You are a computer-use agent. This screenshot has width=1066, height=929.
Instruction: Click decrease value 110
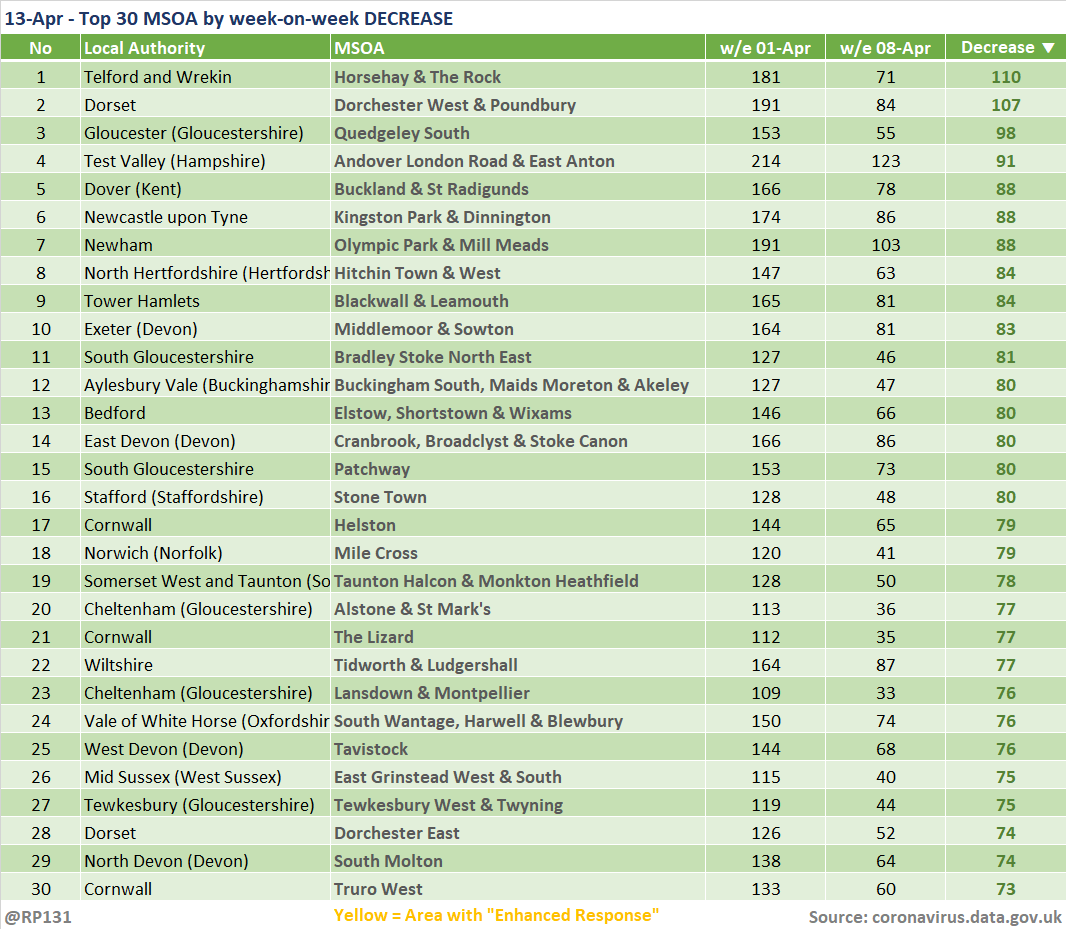point(1005,77)
